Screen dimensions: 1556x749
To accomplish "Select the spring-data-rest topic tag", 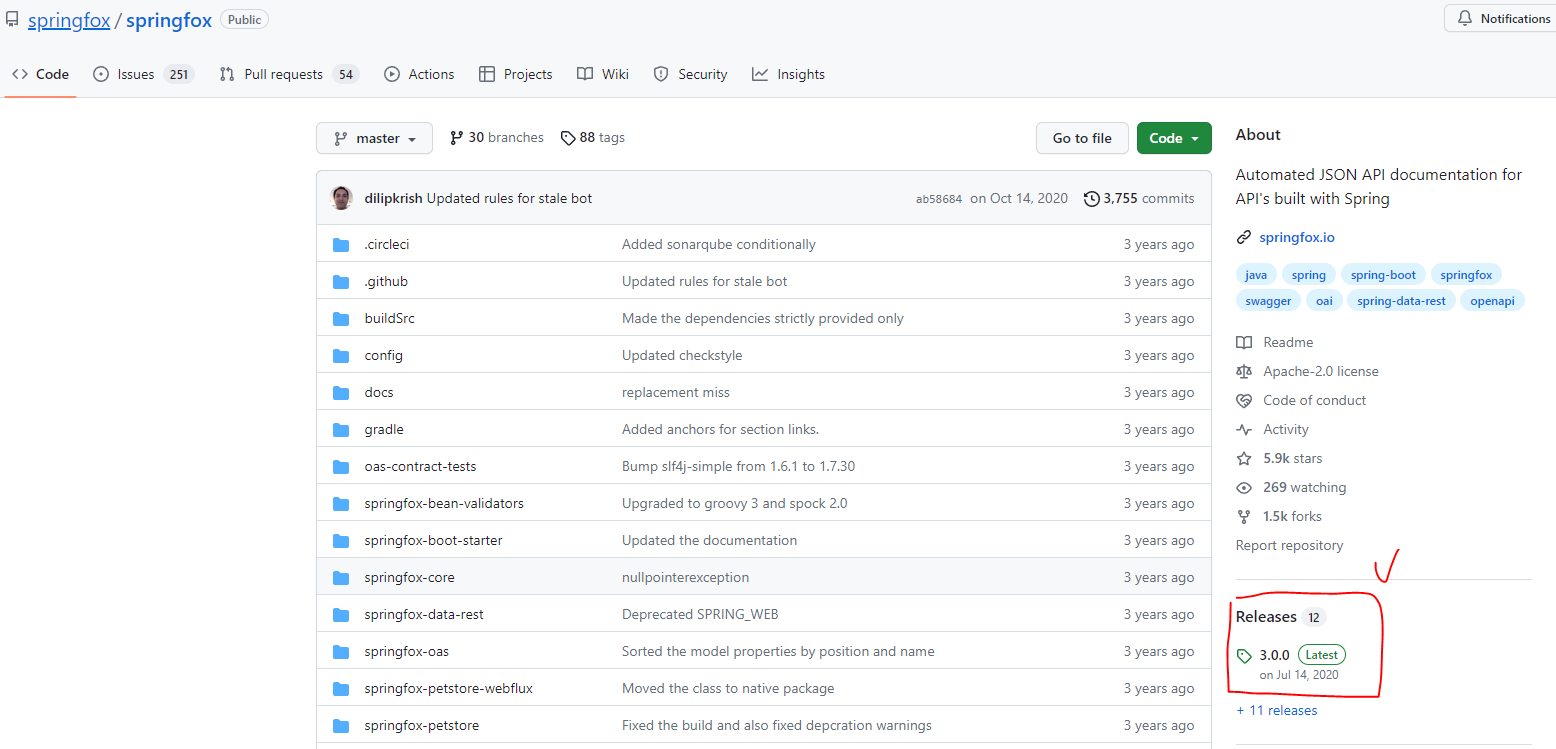I will coord(1401,301).
